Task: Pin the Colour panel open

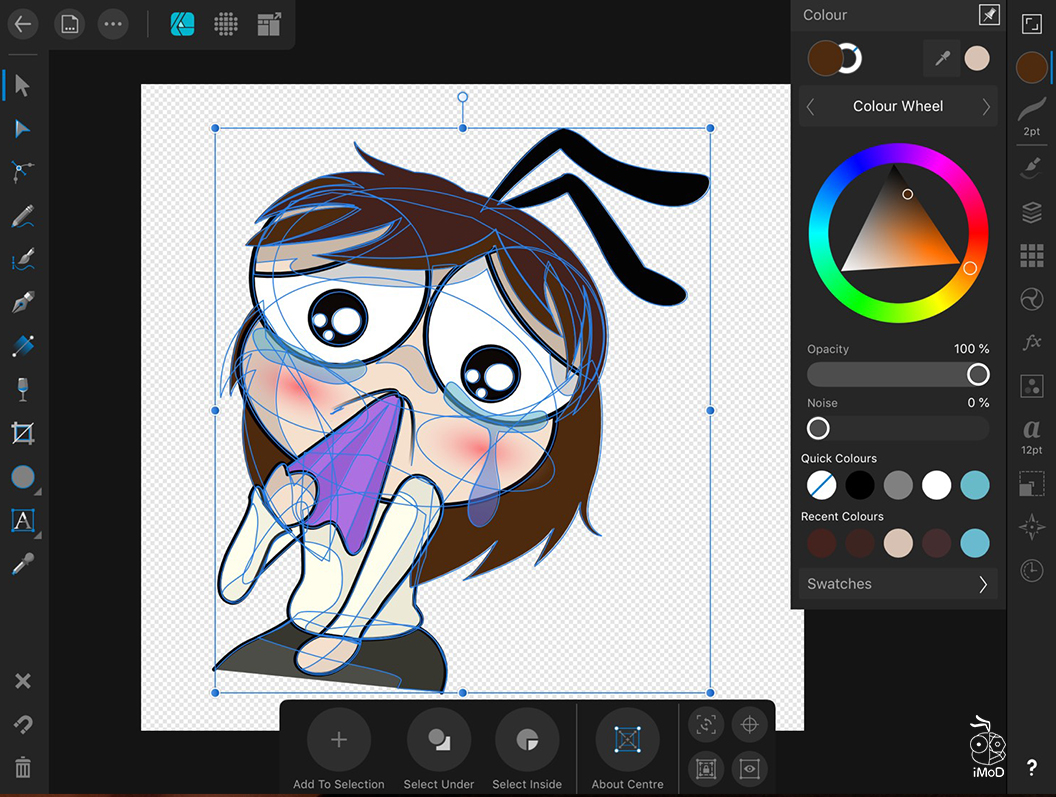Action: tap(988, 15)
